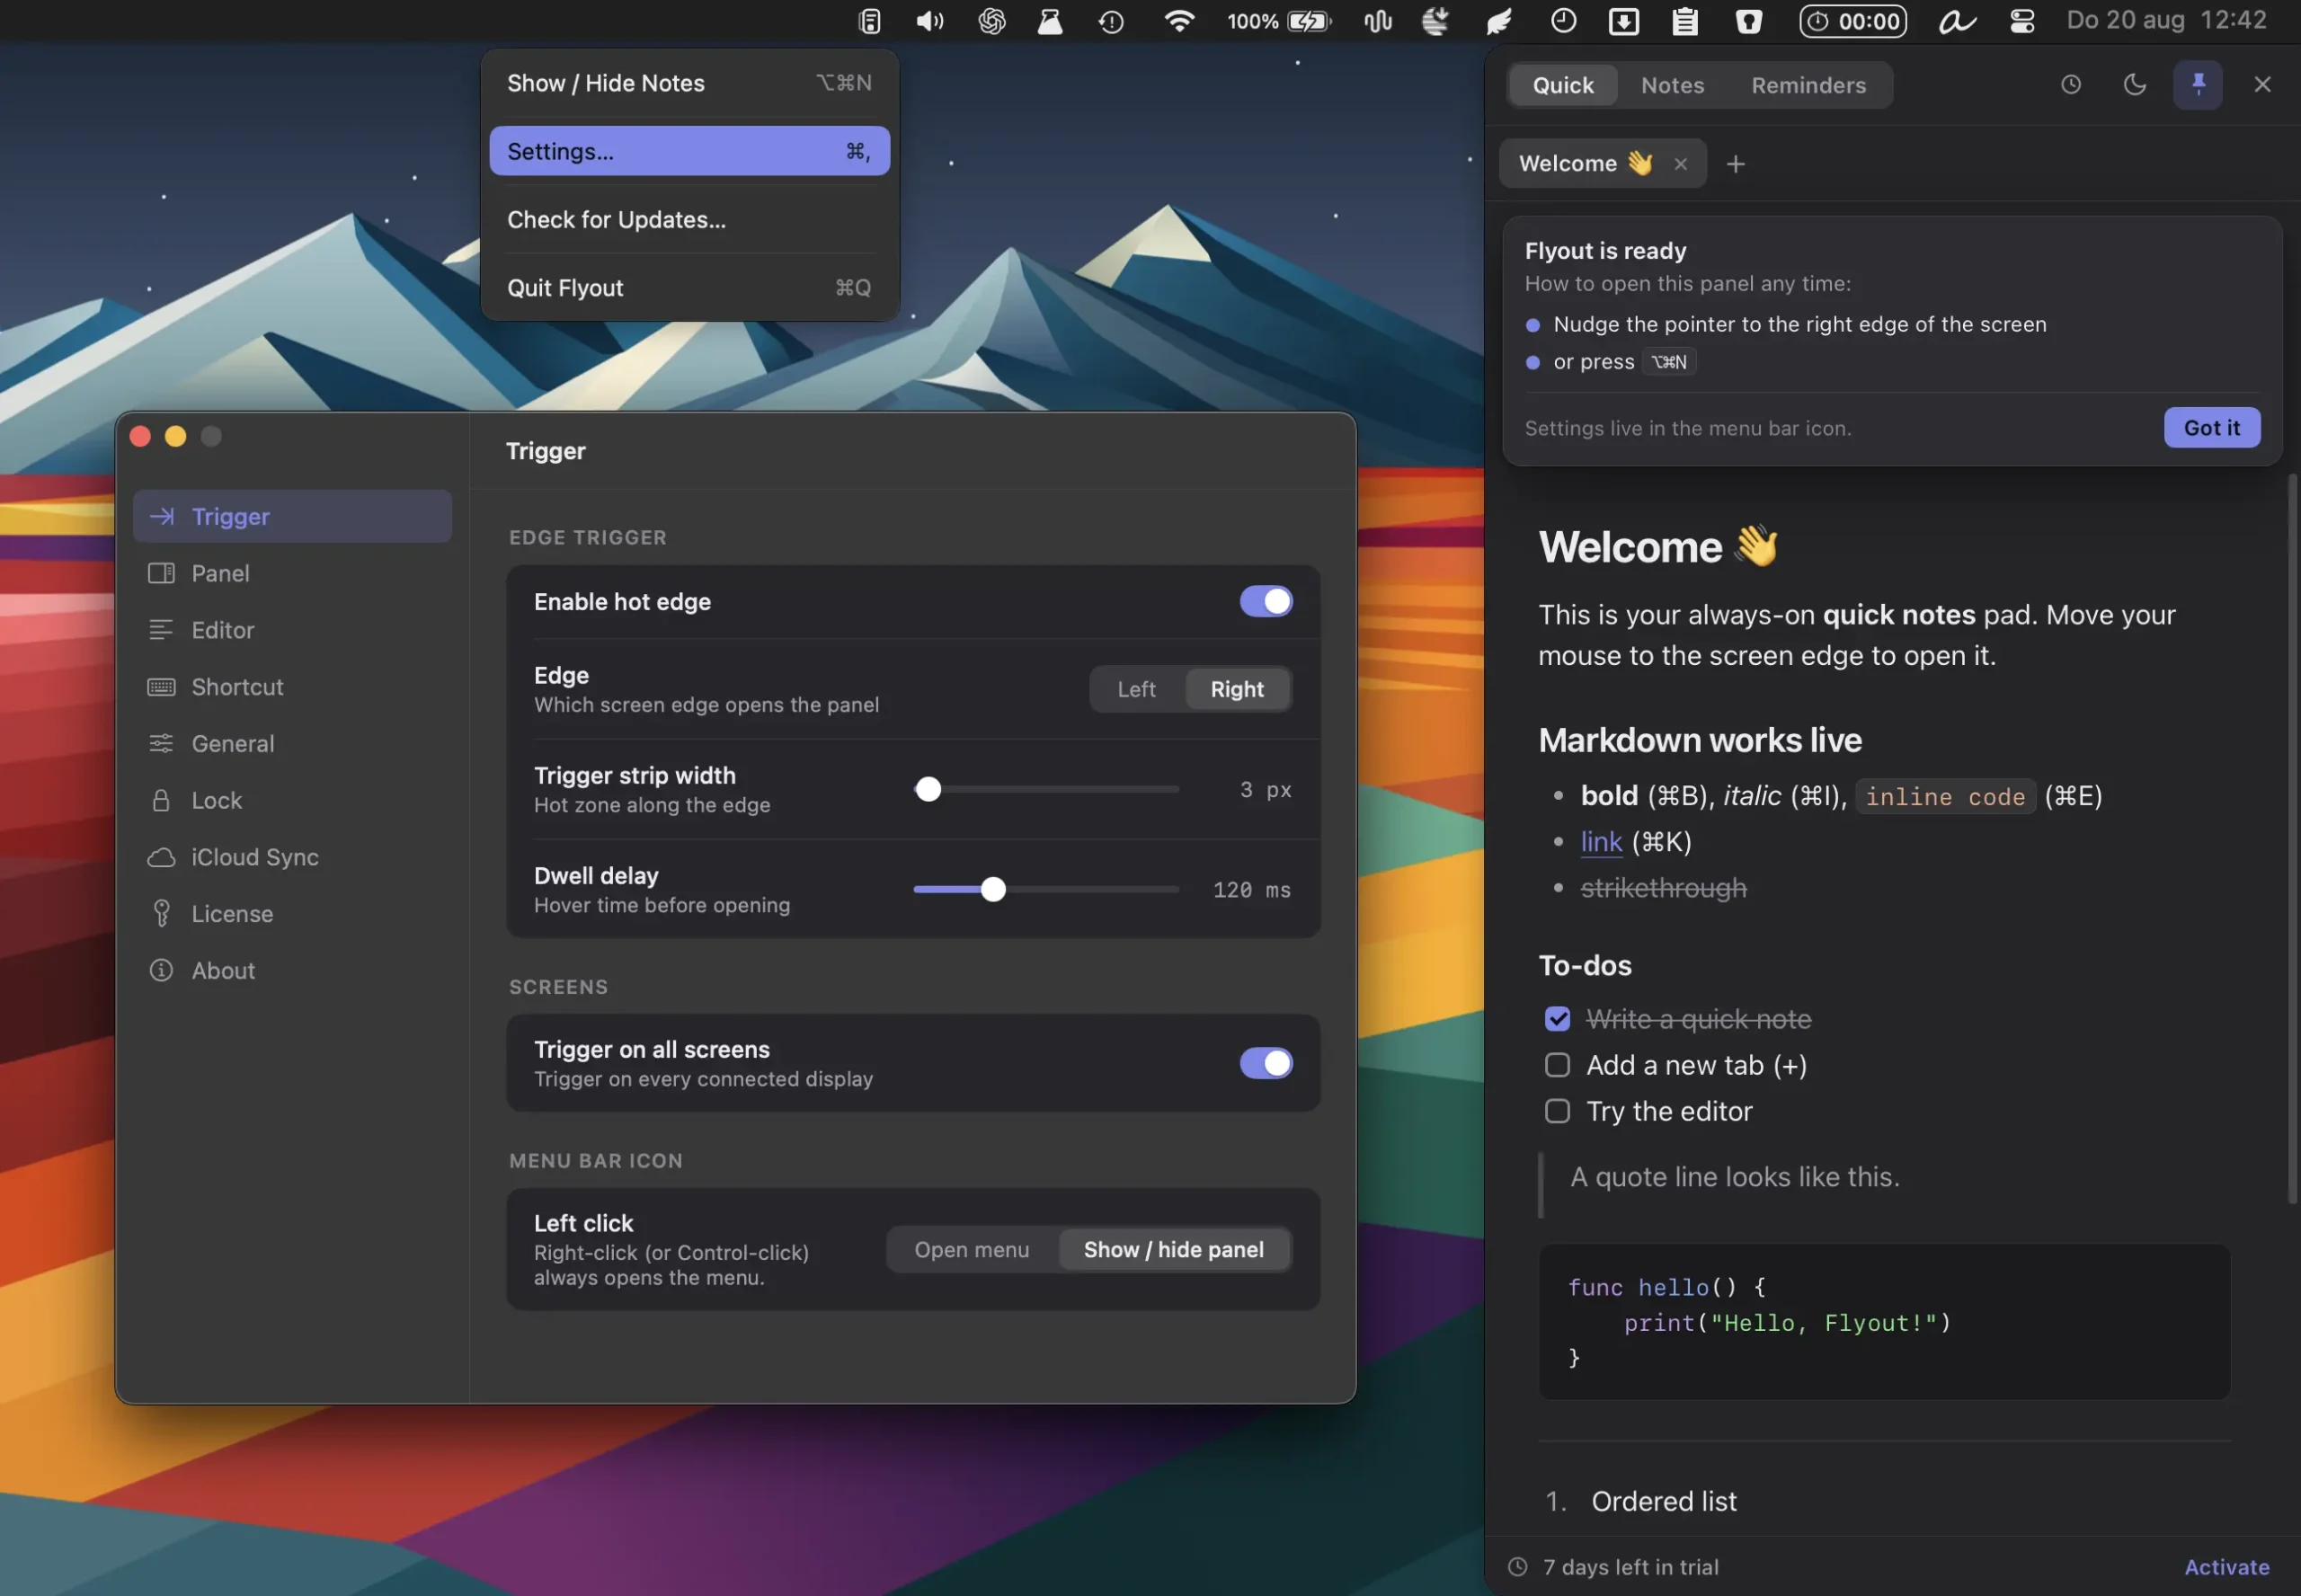Click the "A quote line looks like this." text
2301x1596 pixels.
pos(1735,1177)
